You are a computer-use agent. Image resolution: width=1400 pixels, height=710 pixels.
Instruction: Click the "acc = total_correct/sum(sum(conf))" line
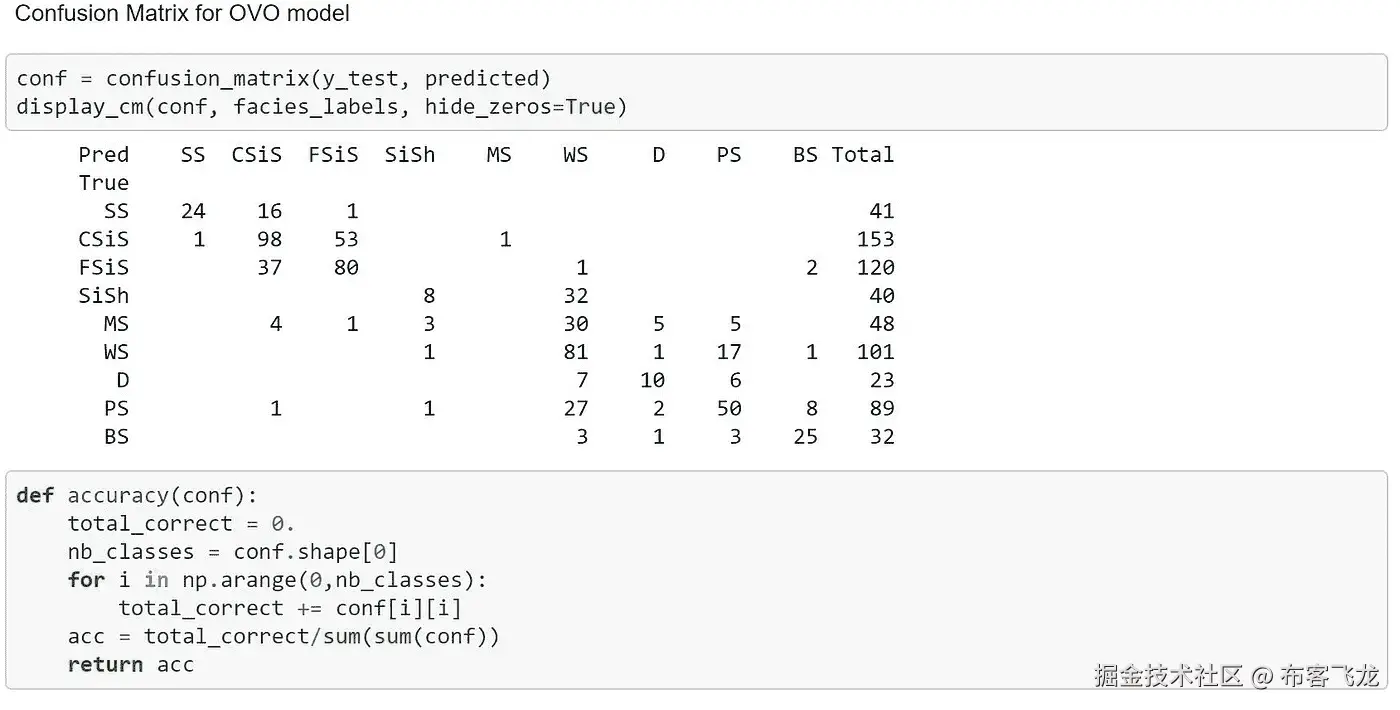[283, 637]
